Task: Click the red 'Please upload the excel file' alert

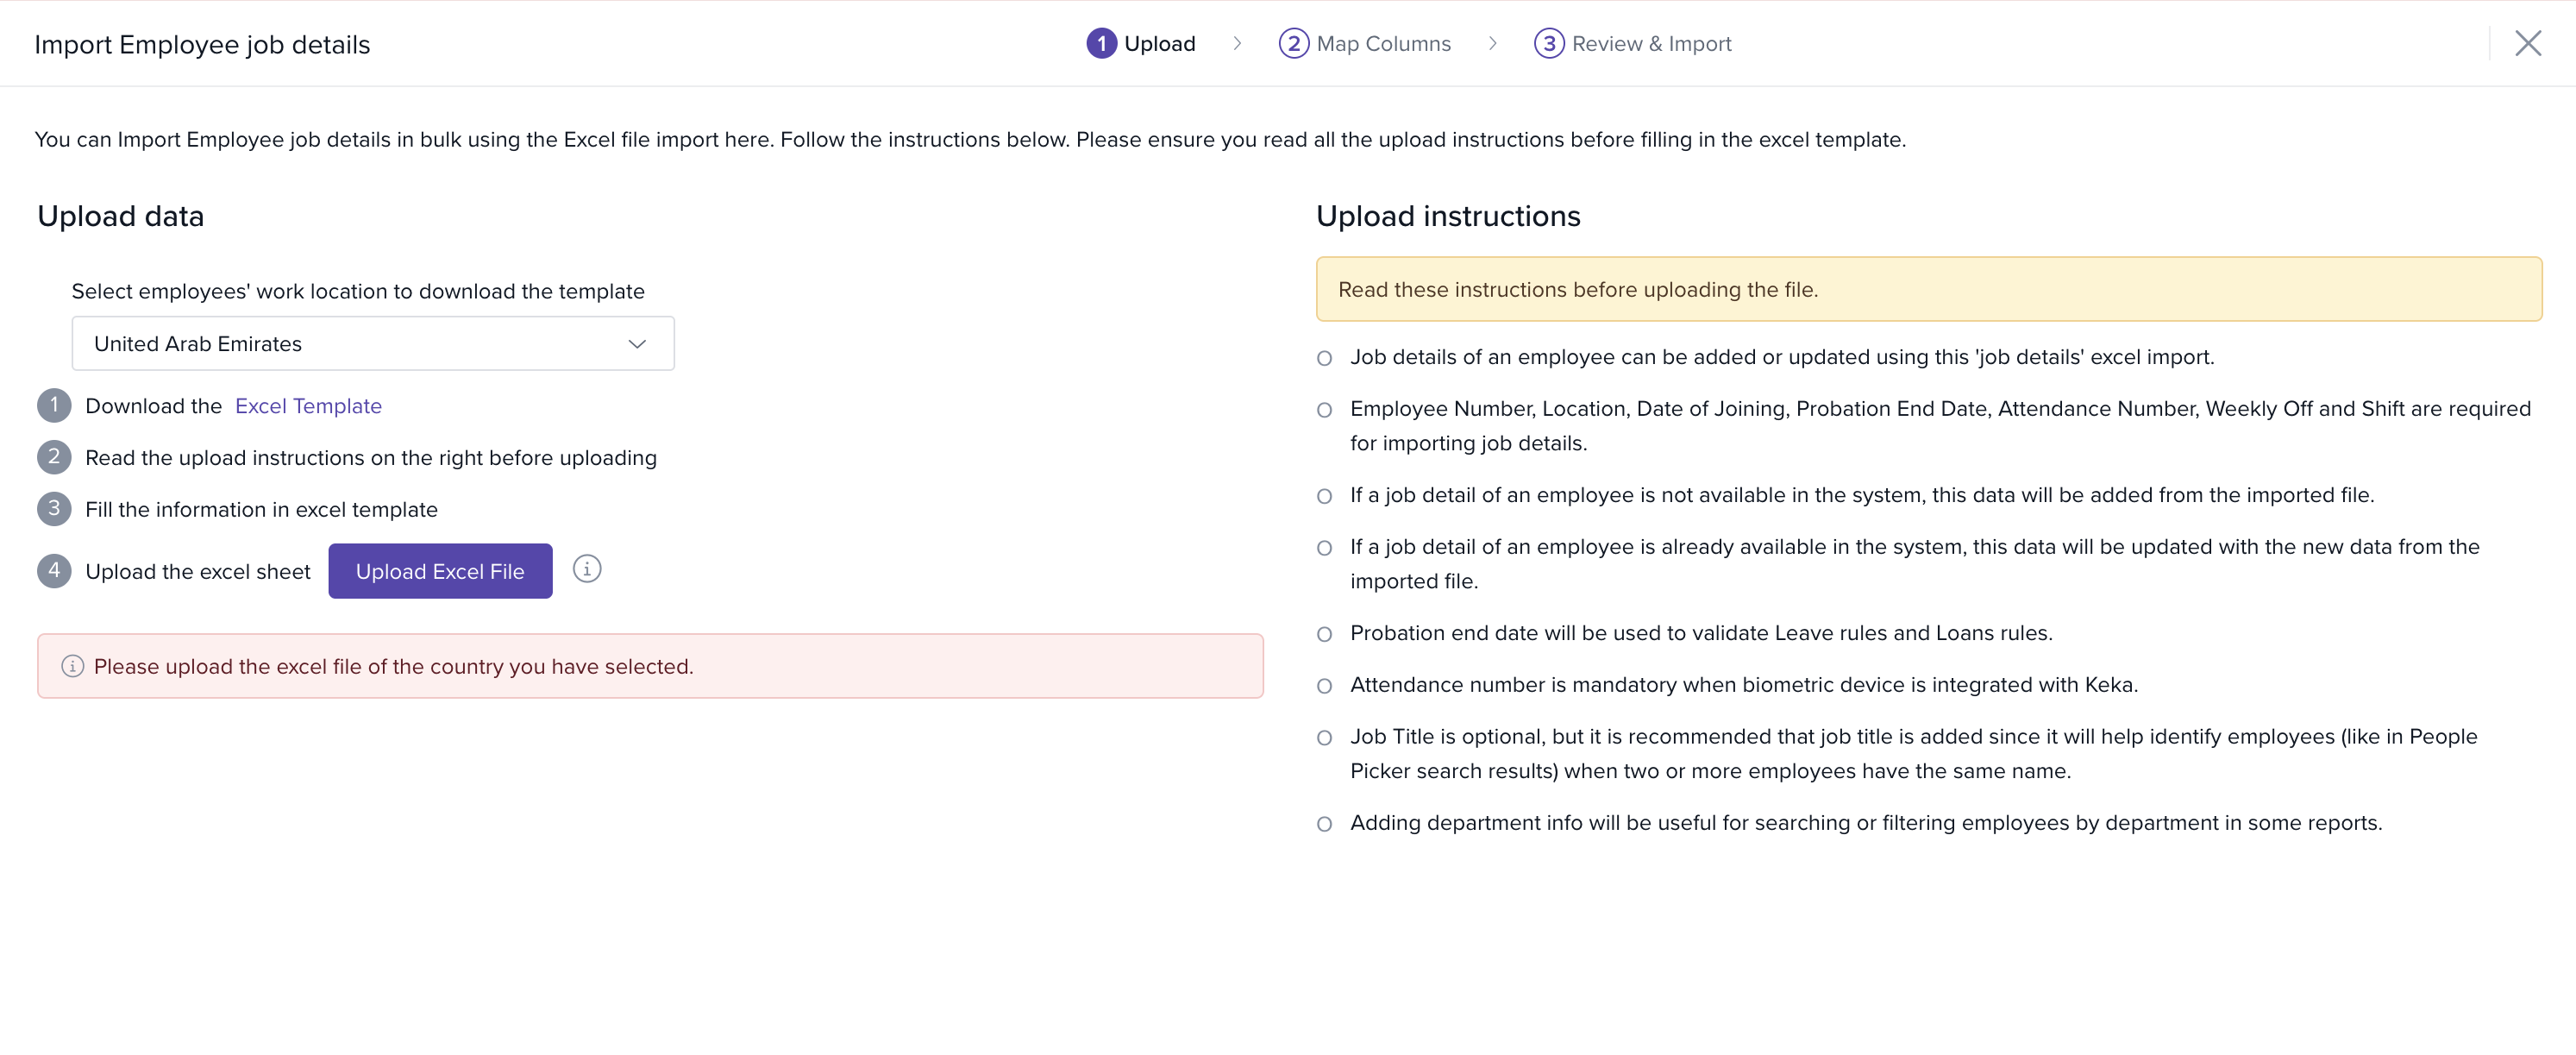Action: [x=650, y=666]
